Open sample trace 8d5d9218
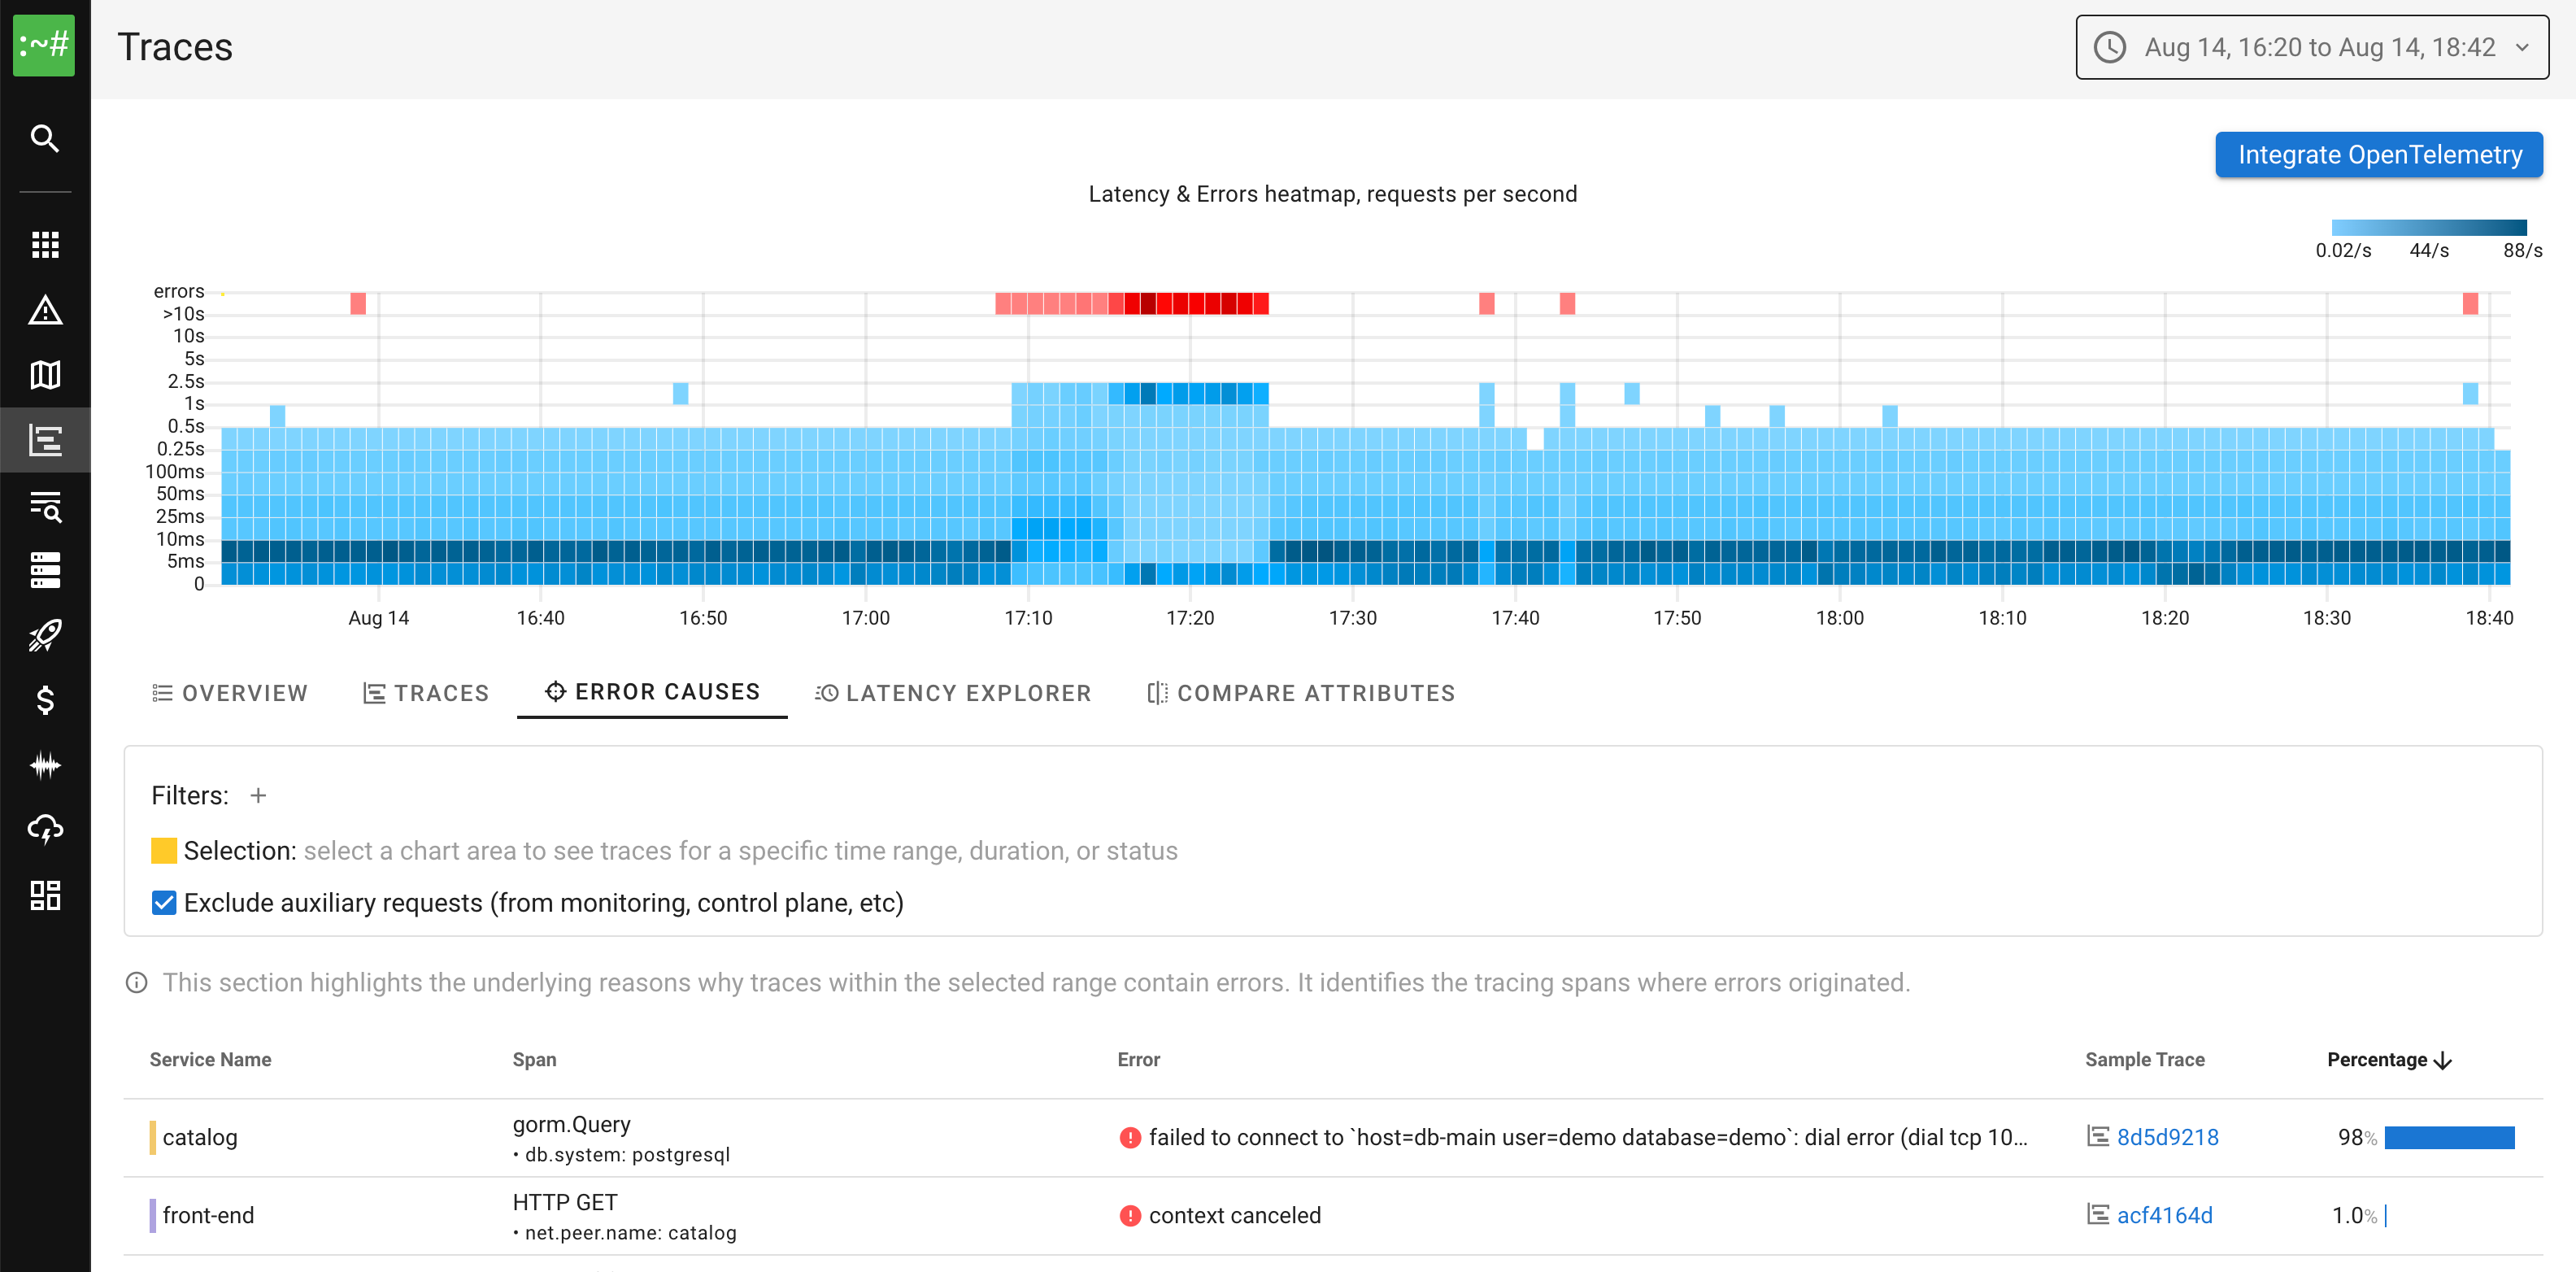Viewport: 2576px width, 1272px height. pos(2168,1137)
